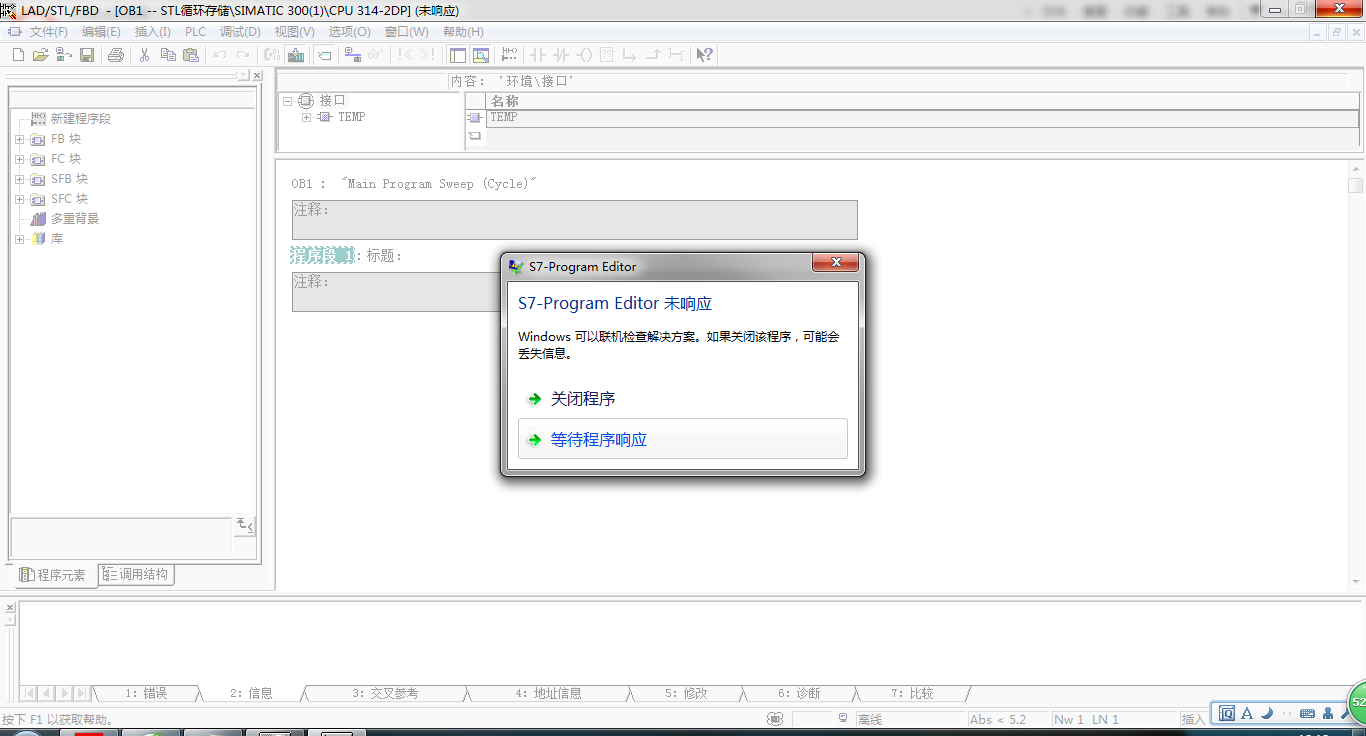Choose 等待程序响应 in the dialog
Viewport: 1366px width, 736px height.
pyautogui.click(x=683, y=439)
